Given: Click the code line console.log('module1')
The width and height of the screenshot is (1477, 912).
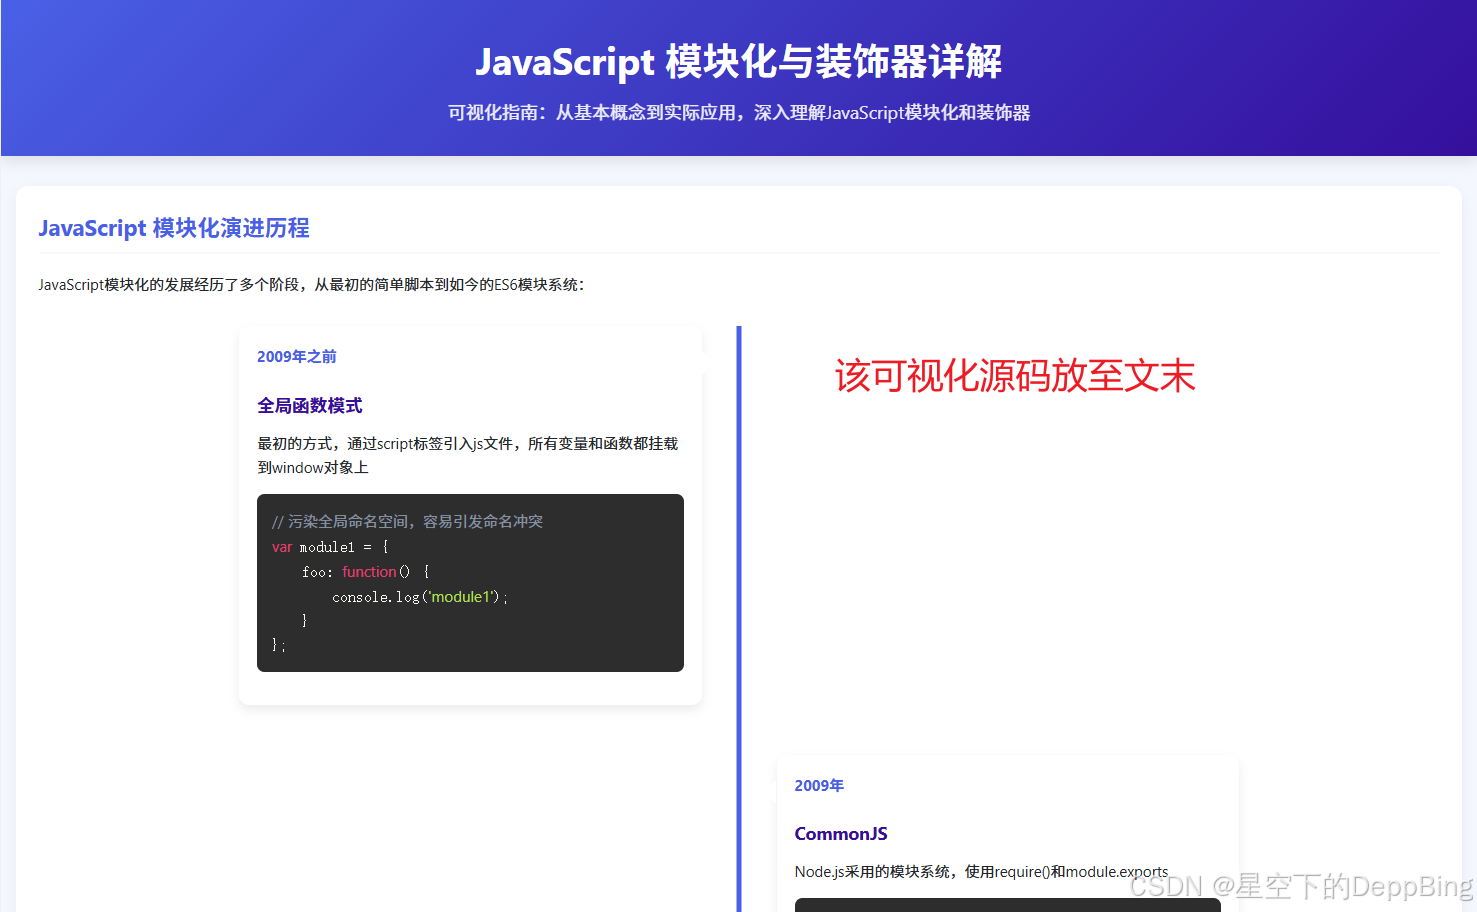Looking at the screenshot, I should click(420, 597).
